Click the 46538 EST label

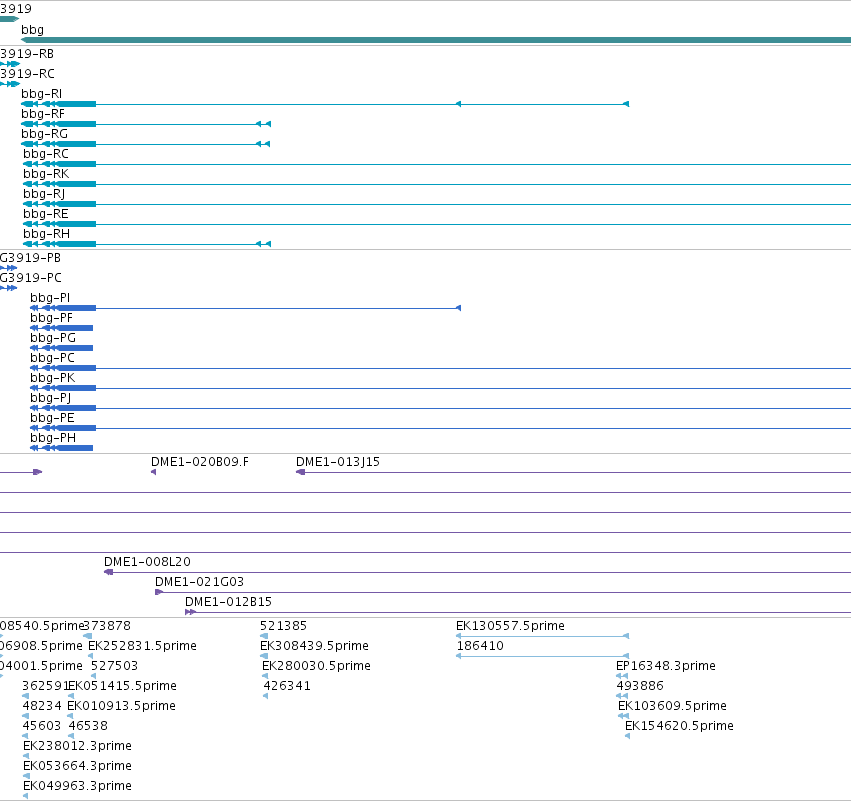(x=88, y=726)
